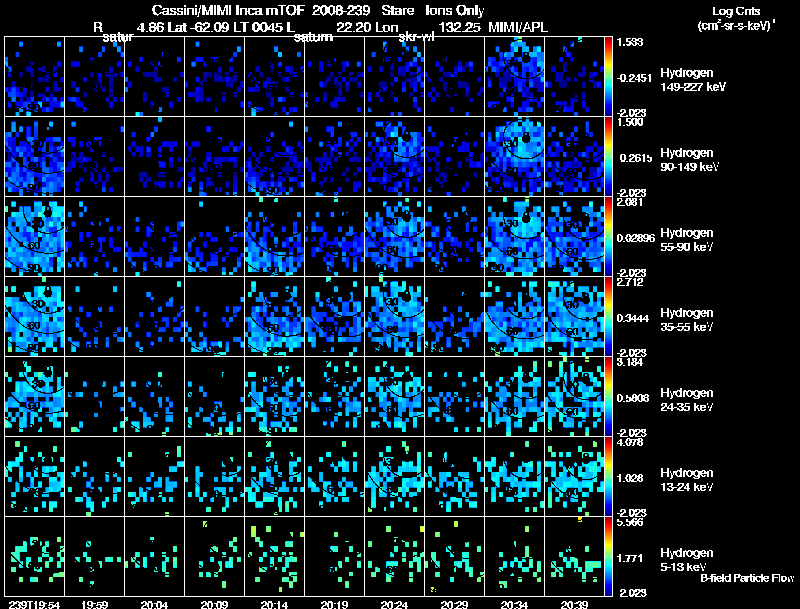Viewport: 800px width, 609px height.
Task: Open the 149-227 keV panel at 20:34
Action: pos(514,77)
